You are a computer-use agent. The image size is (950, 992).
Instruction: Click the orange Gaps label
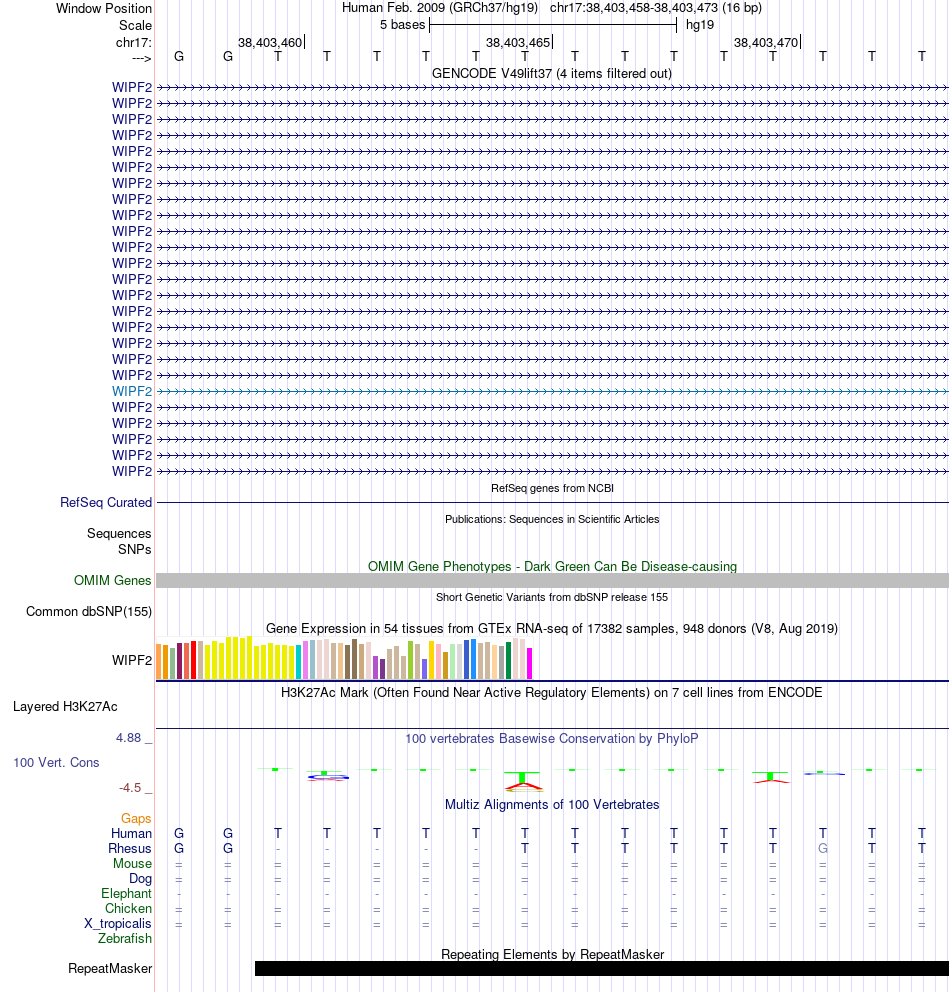click(136, 819)
